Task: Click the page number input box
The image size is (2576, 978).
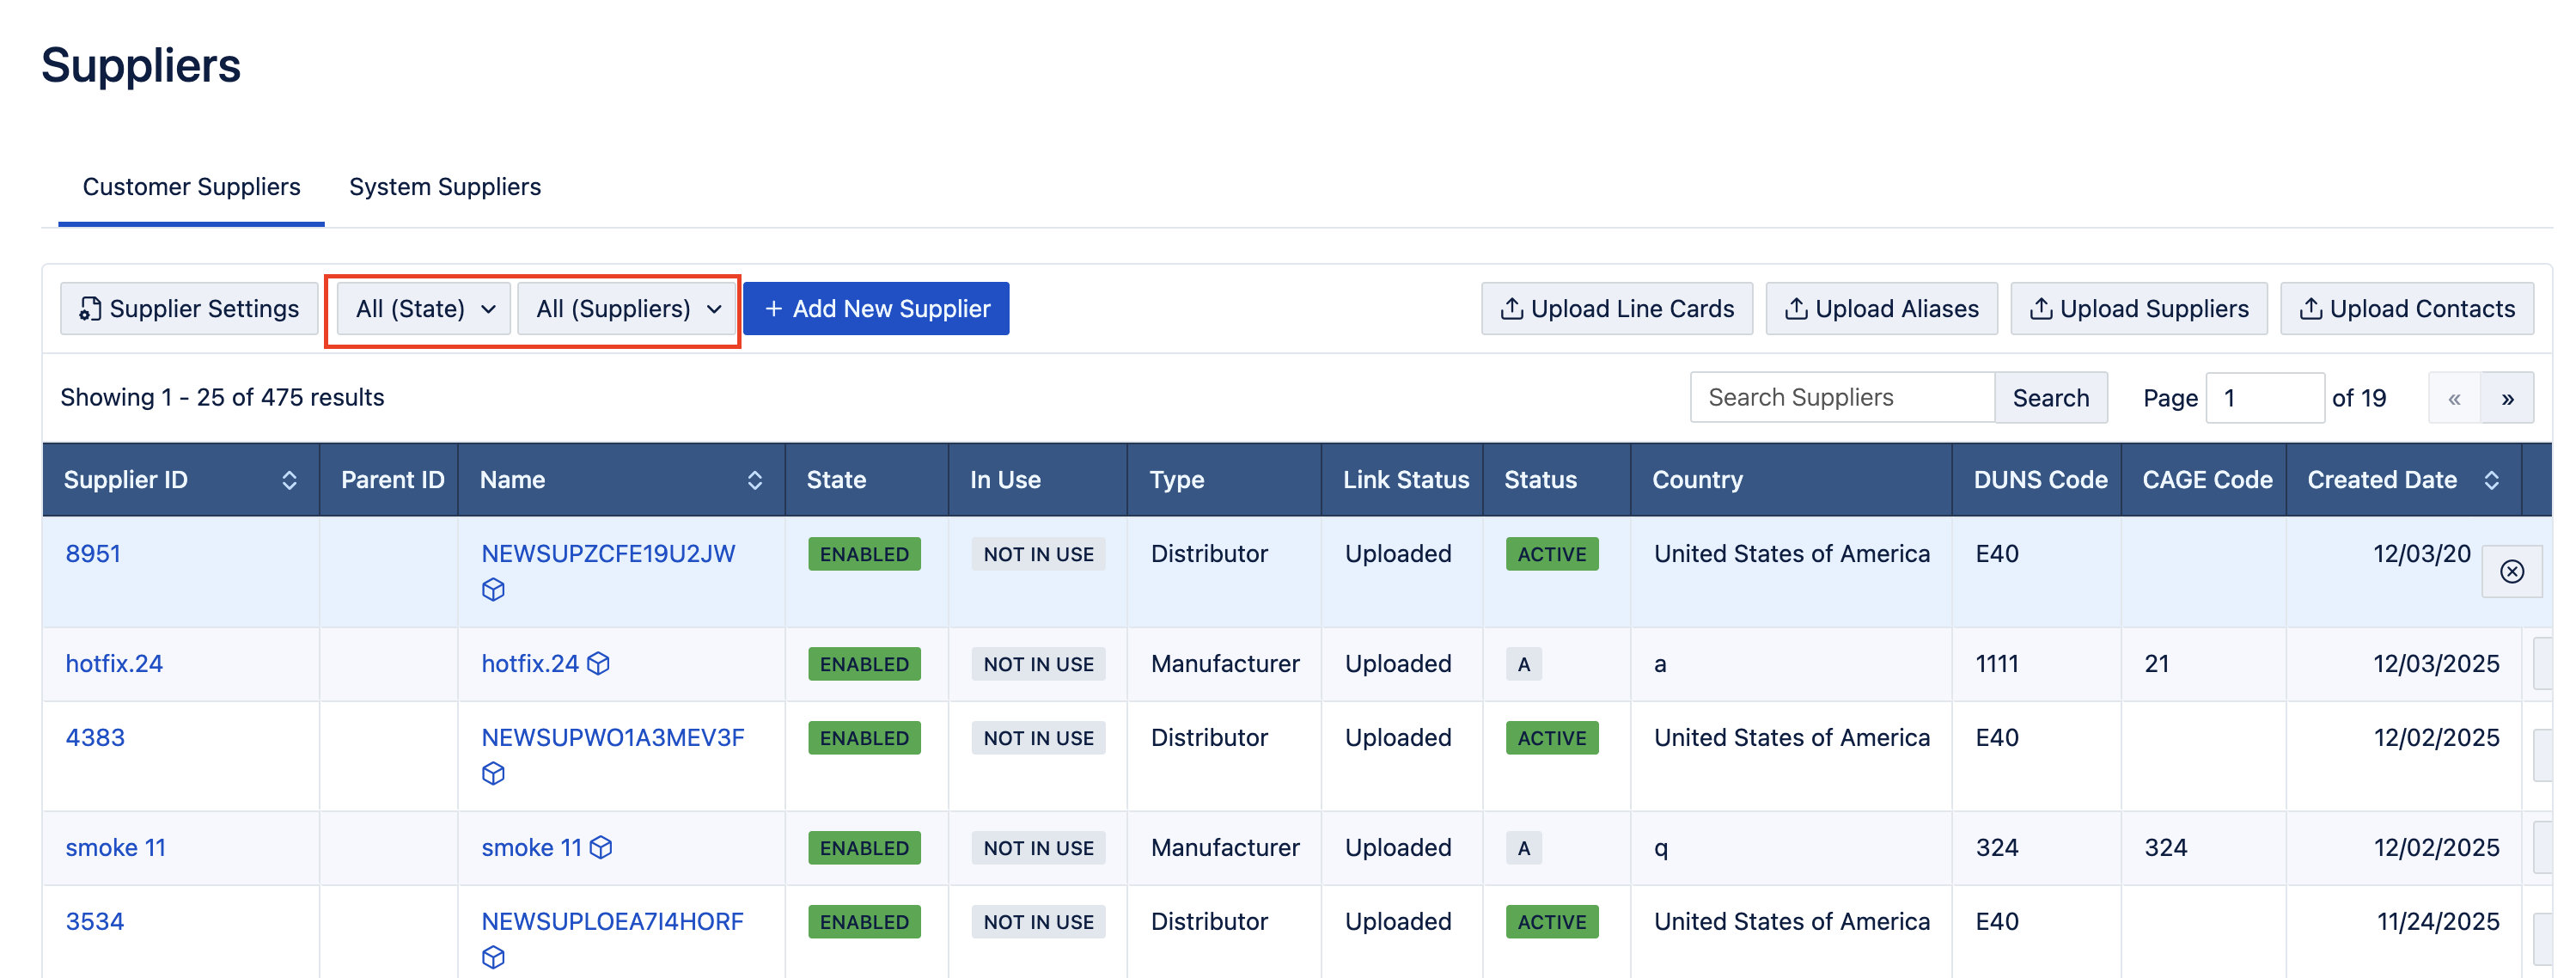Action: [x=2264, y=398]
